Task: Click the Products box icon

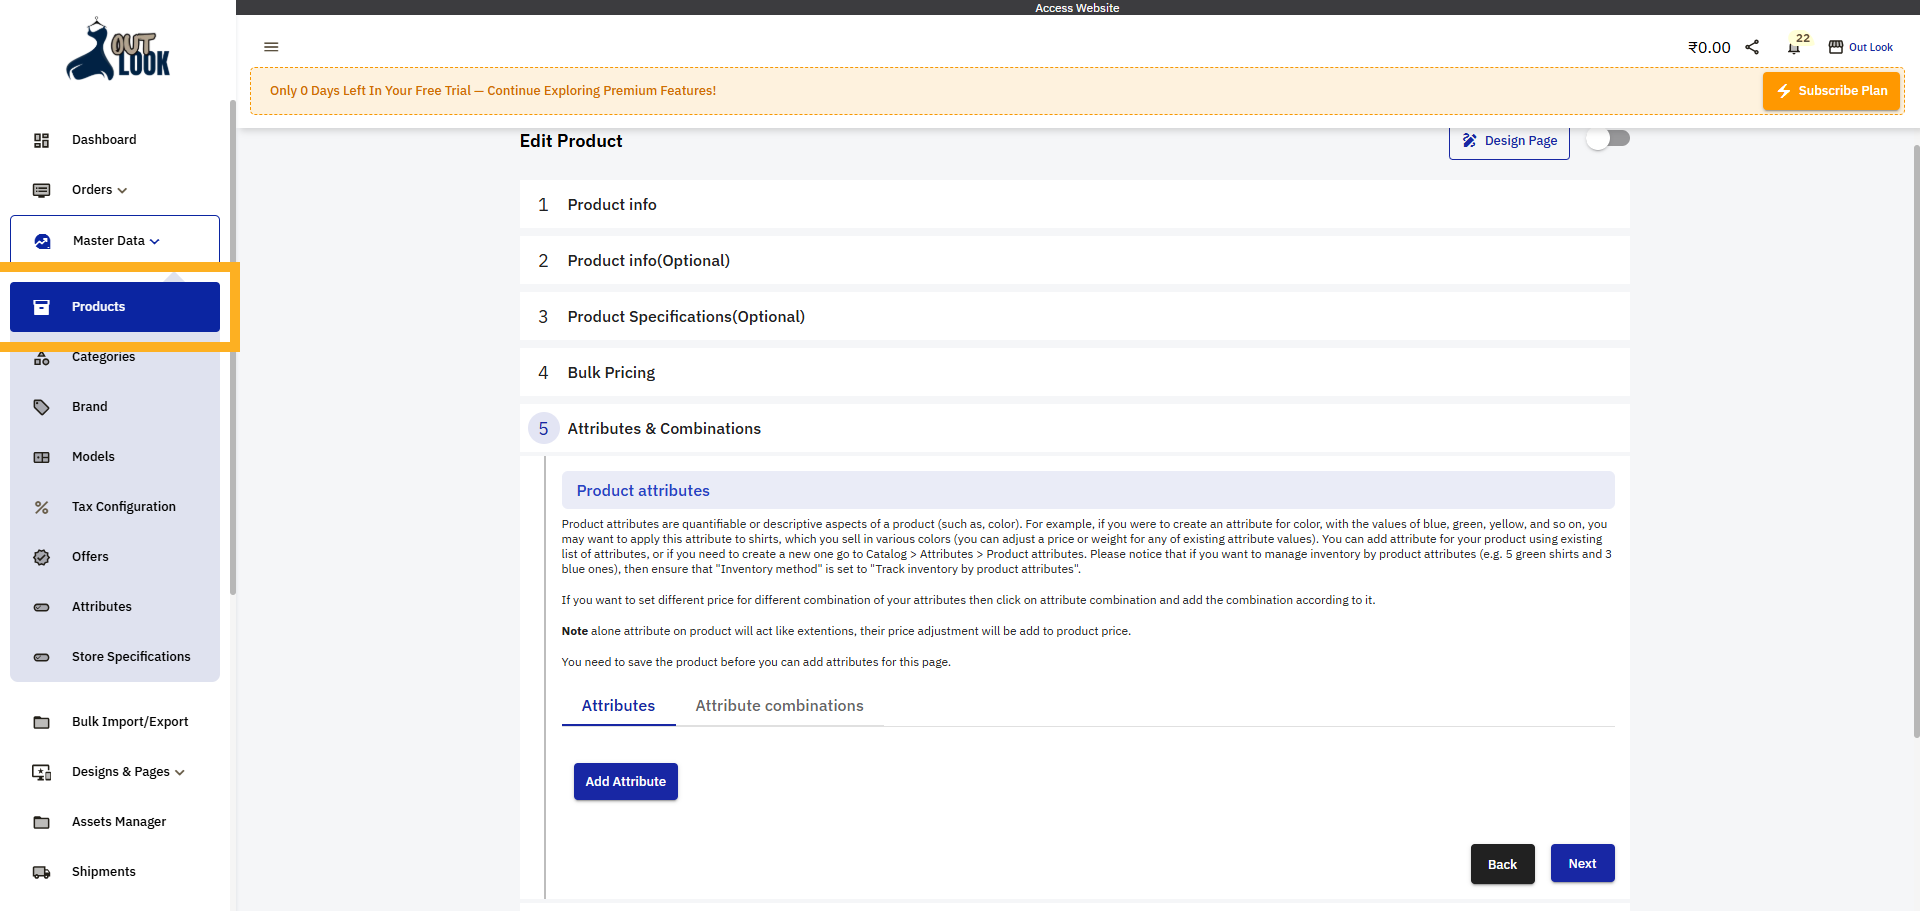Action: (41, 307)
